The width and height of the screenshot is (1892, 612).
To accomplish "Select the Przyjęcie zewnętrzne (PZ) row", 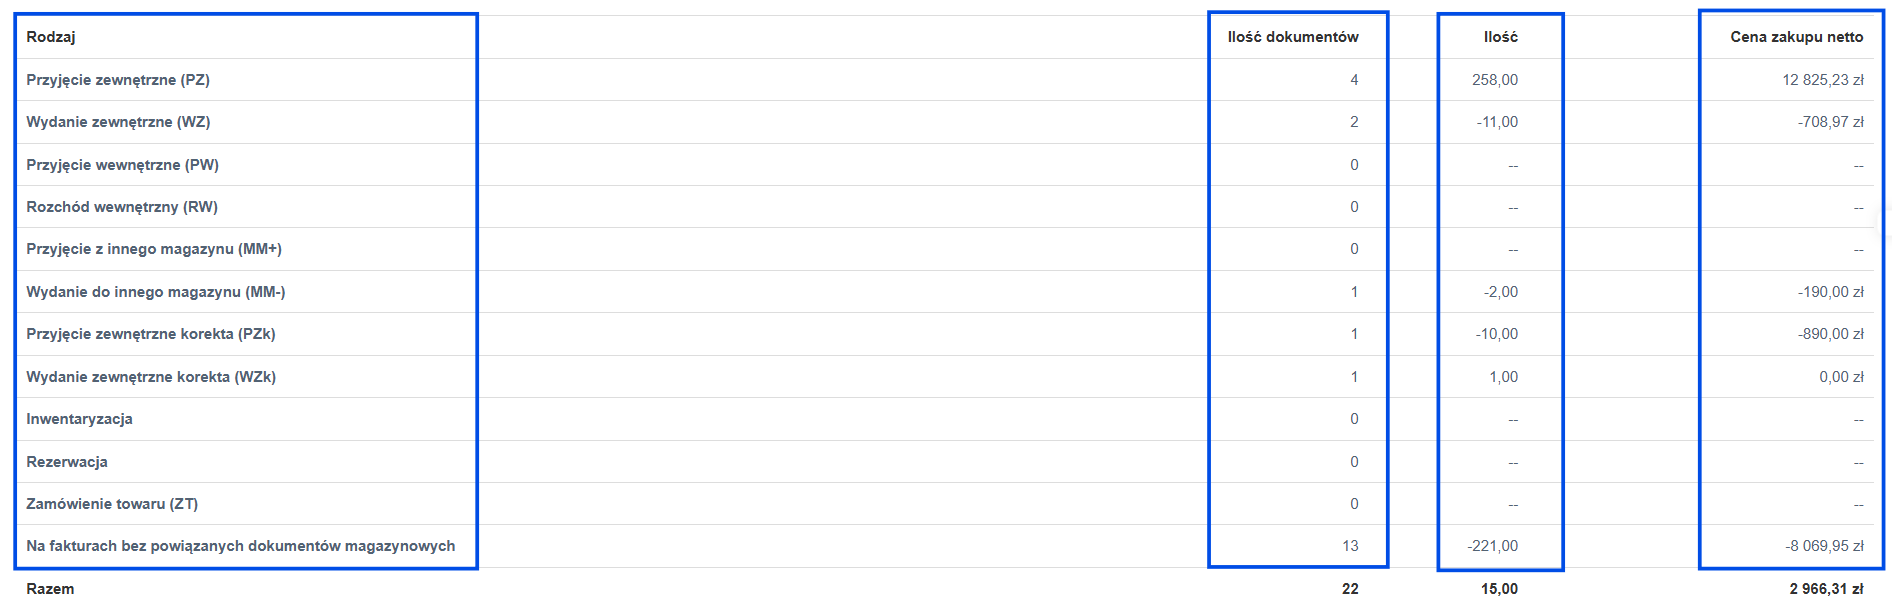I will [945, 80].
